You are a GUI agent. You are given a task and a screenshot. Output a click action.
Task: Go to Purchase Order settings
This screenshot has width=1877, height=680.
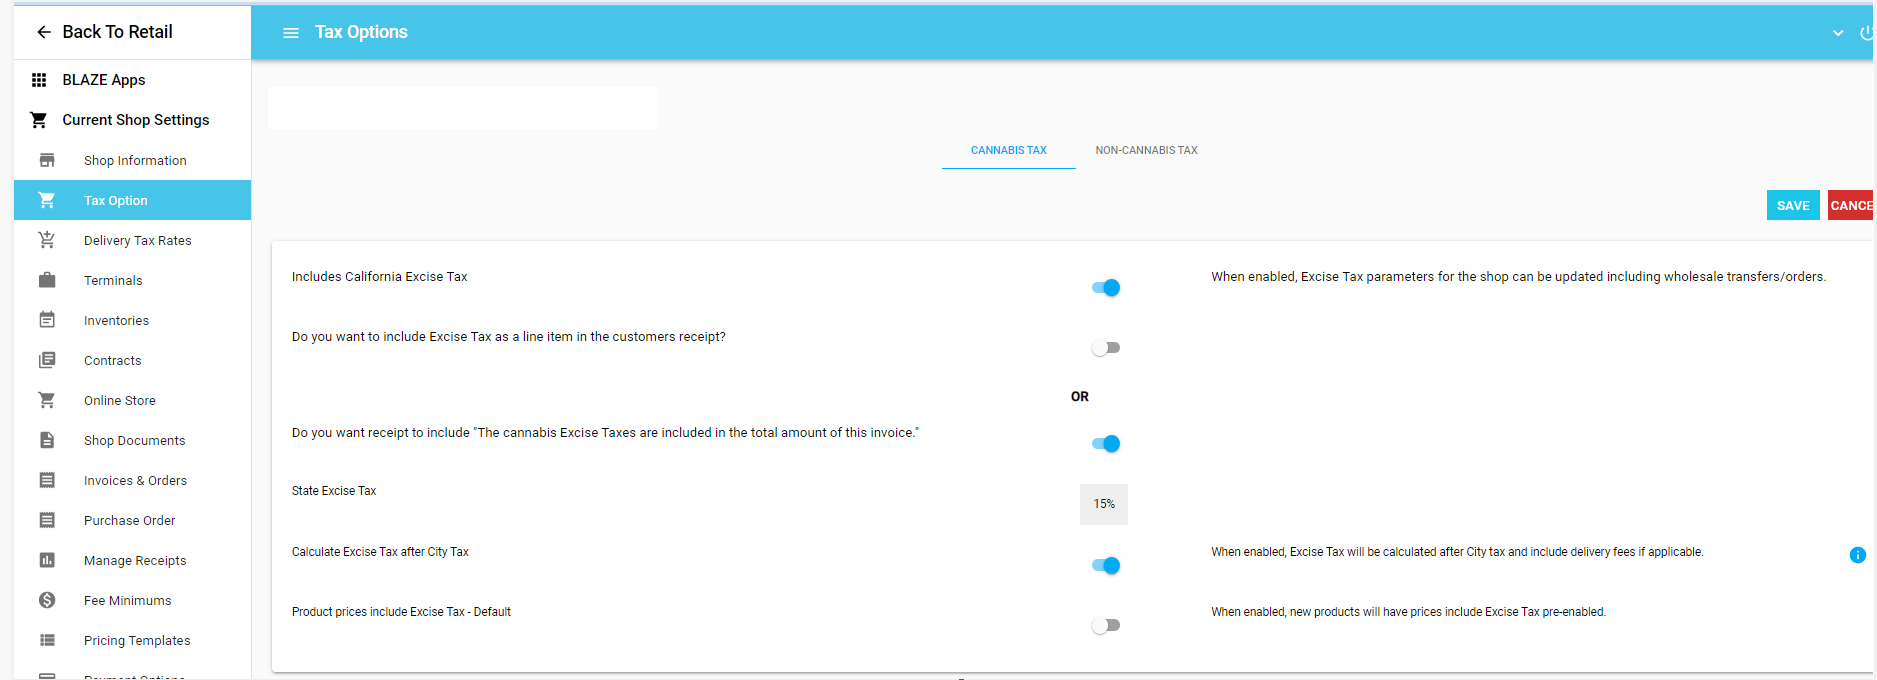[132, 520]
